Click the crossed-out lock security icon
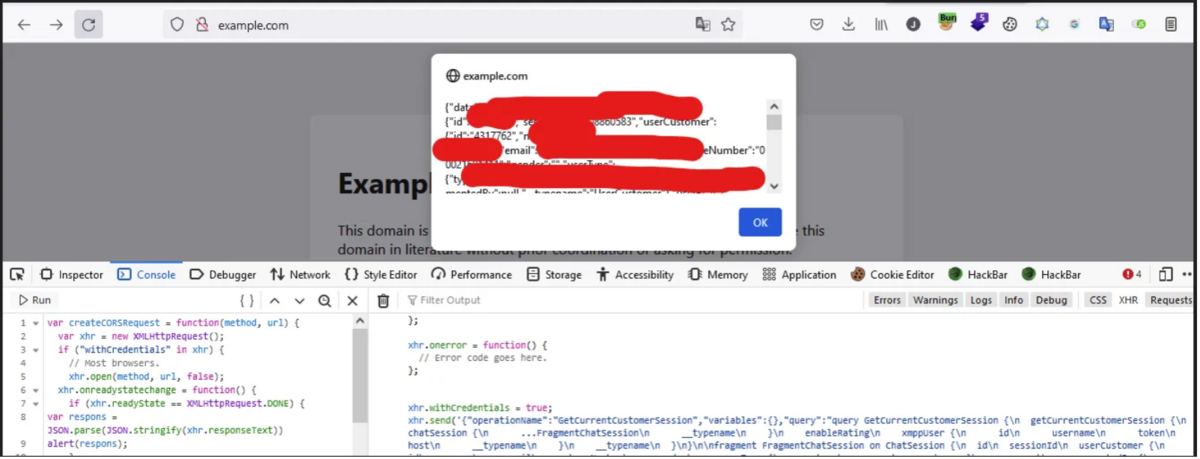1200x459 pixels. [202, 25]
